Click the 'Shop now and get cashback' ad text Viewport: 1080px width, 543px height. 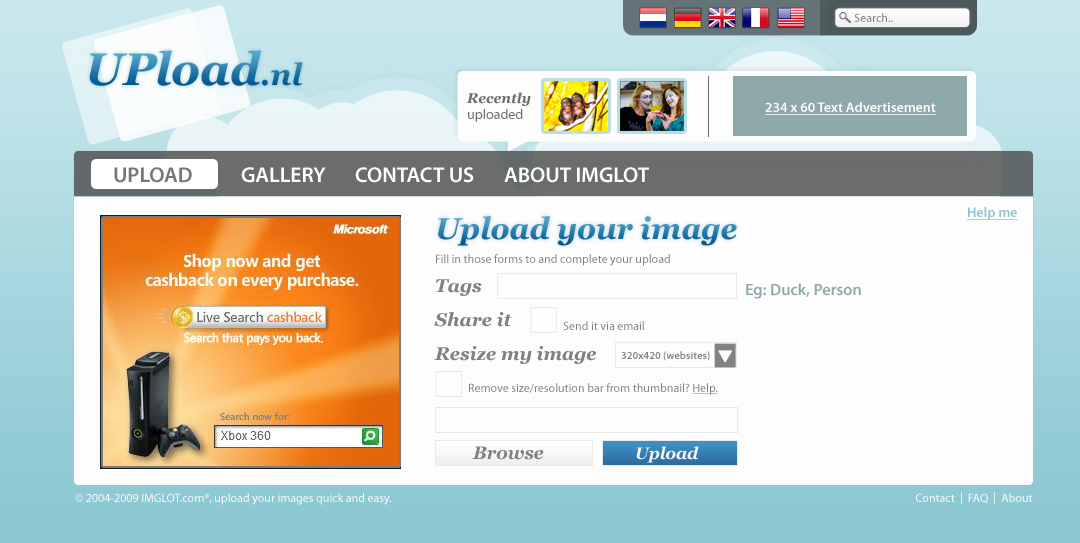(251, 271)
